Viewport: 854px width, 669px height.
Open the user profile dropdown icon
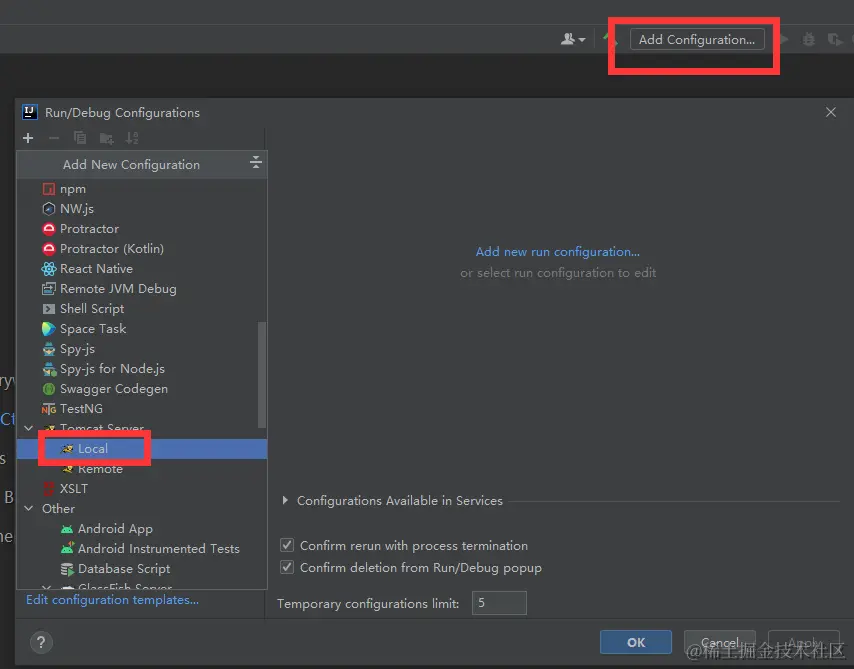(573, 39)
